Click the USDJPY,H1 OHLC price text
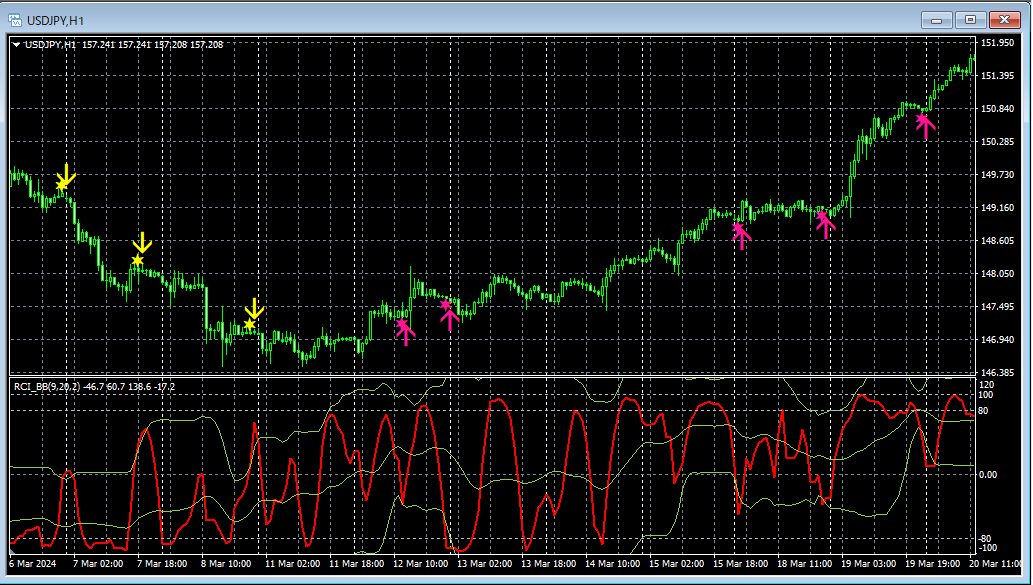The height and width of the screenshot is (585, 1033). pyautogui.click(x=153, y=44)
